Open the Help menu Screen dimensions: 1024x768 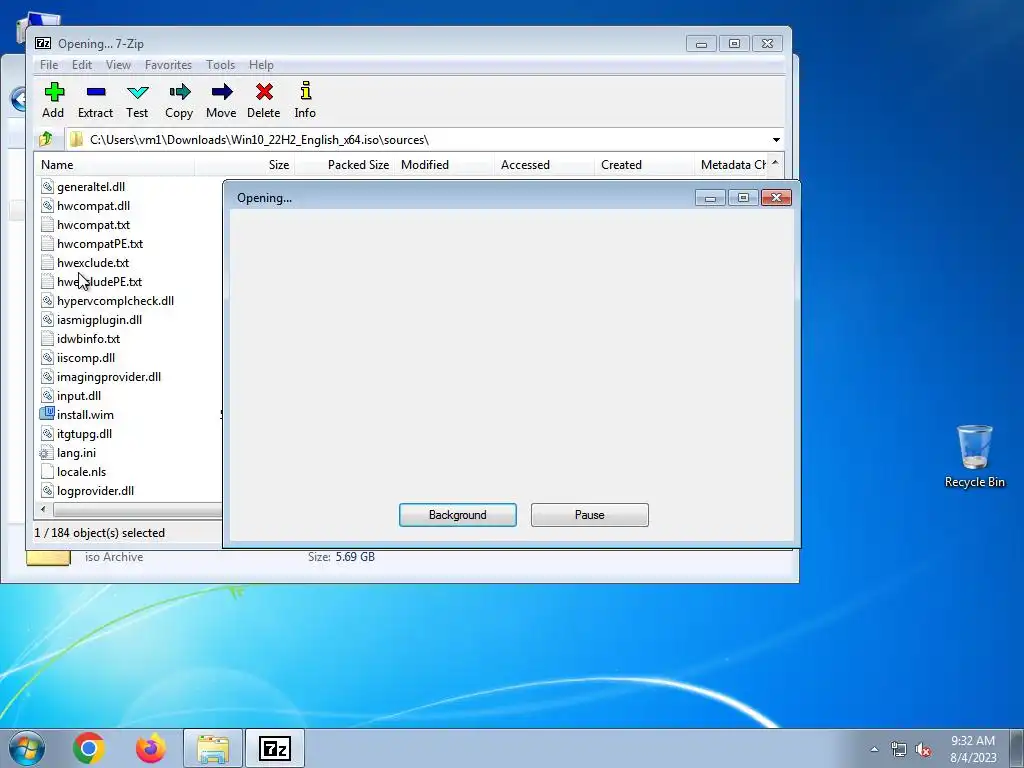coord(261,65)
